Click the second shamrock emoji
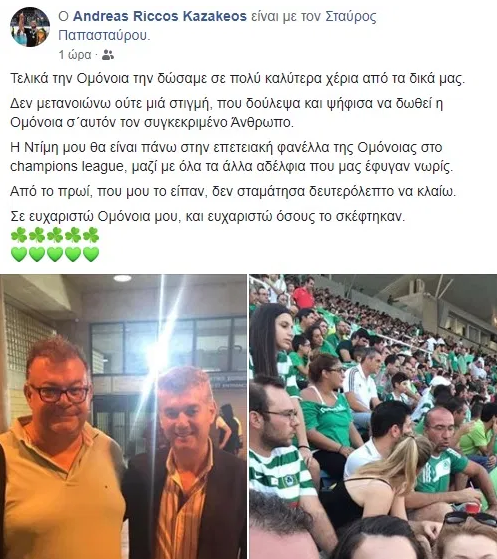497x559 pixels. point(37,235)
